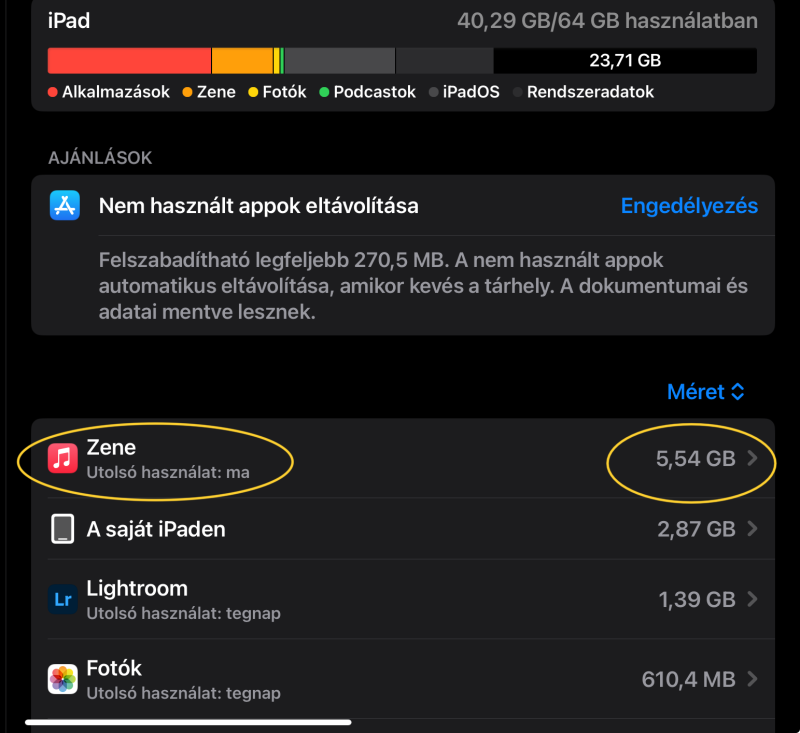Tap the A saját iPaden device icon
Screen dimensions: 800x733
(63, 529)
